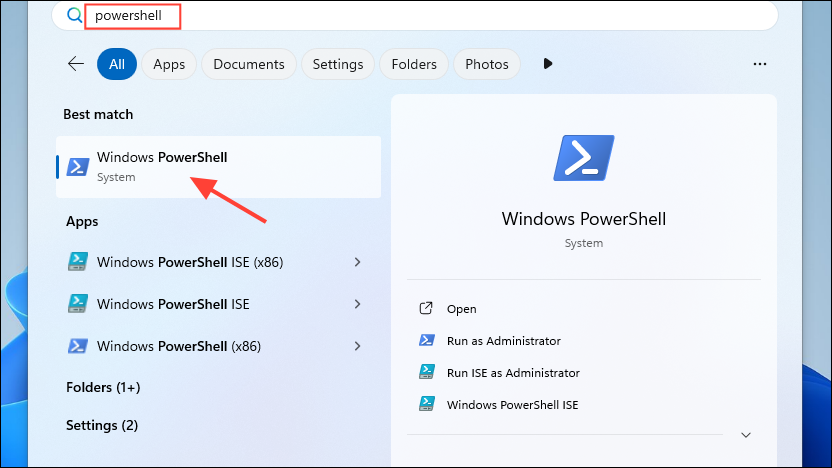Image resolution: width=832 pixels, height=468 pixels.
Task: Open the Settings (2) section
Action: click(102, 426)
